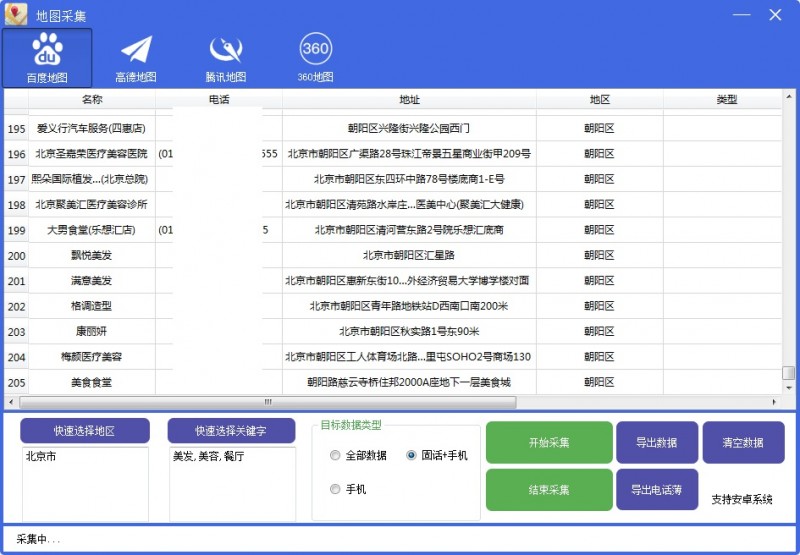Click the 导出数据 export button
Viewport: 800px width, 555px height.
coord(657,443)
